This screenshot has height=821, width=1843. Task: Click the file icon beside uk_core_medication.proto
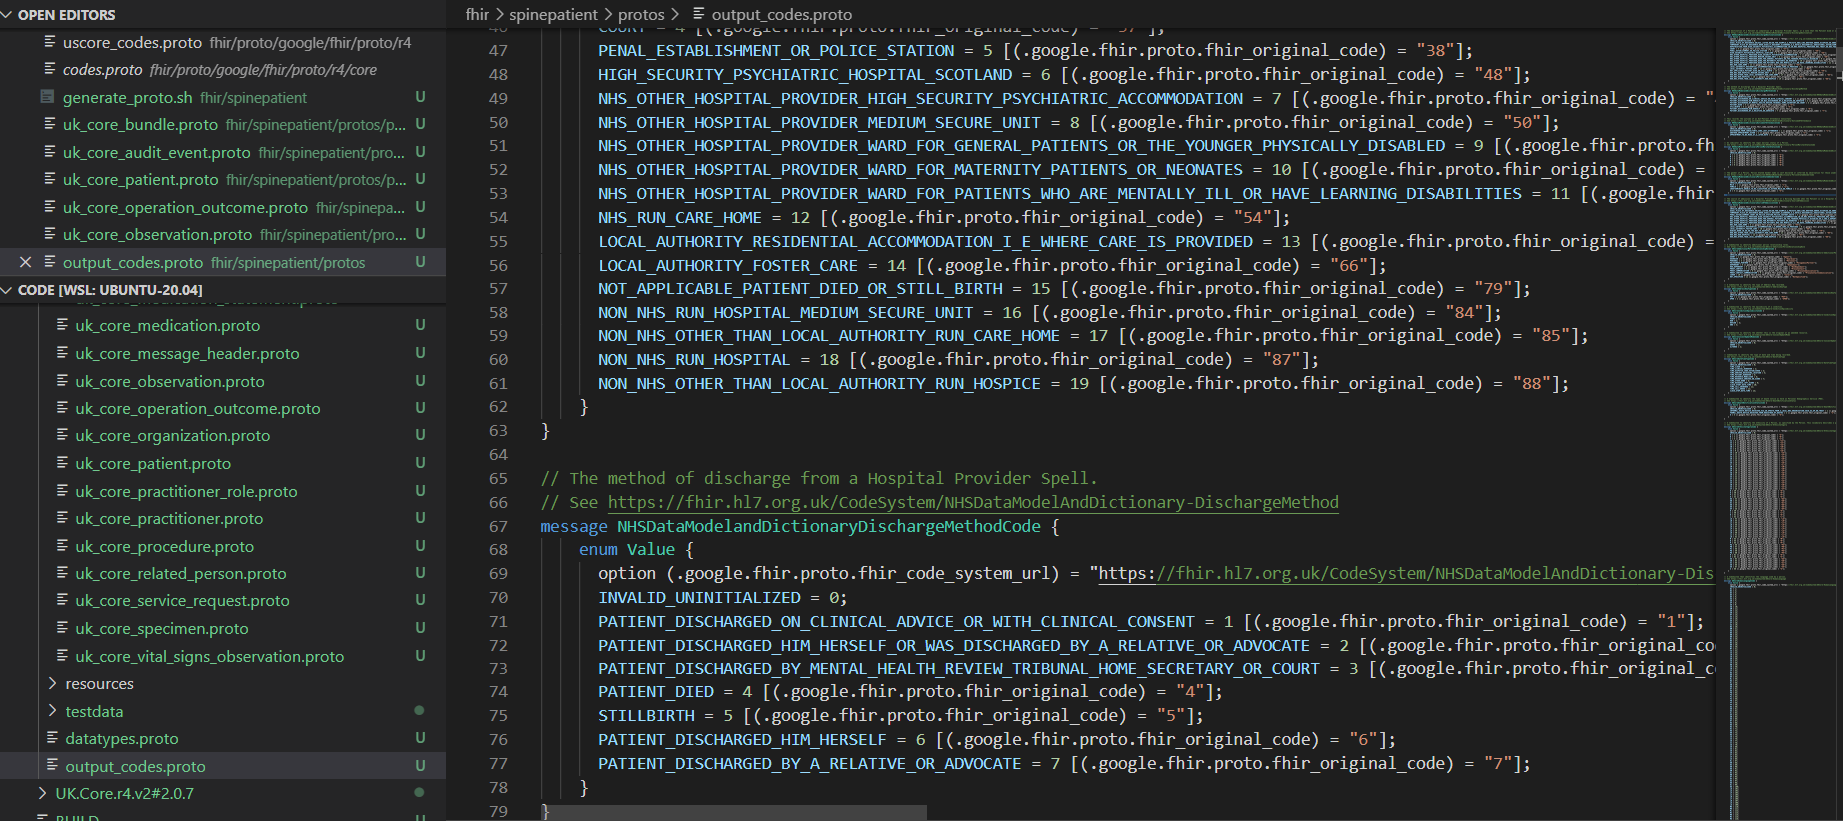[62, 325]
